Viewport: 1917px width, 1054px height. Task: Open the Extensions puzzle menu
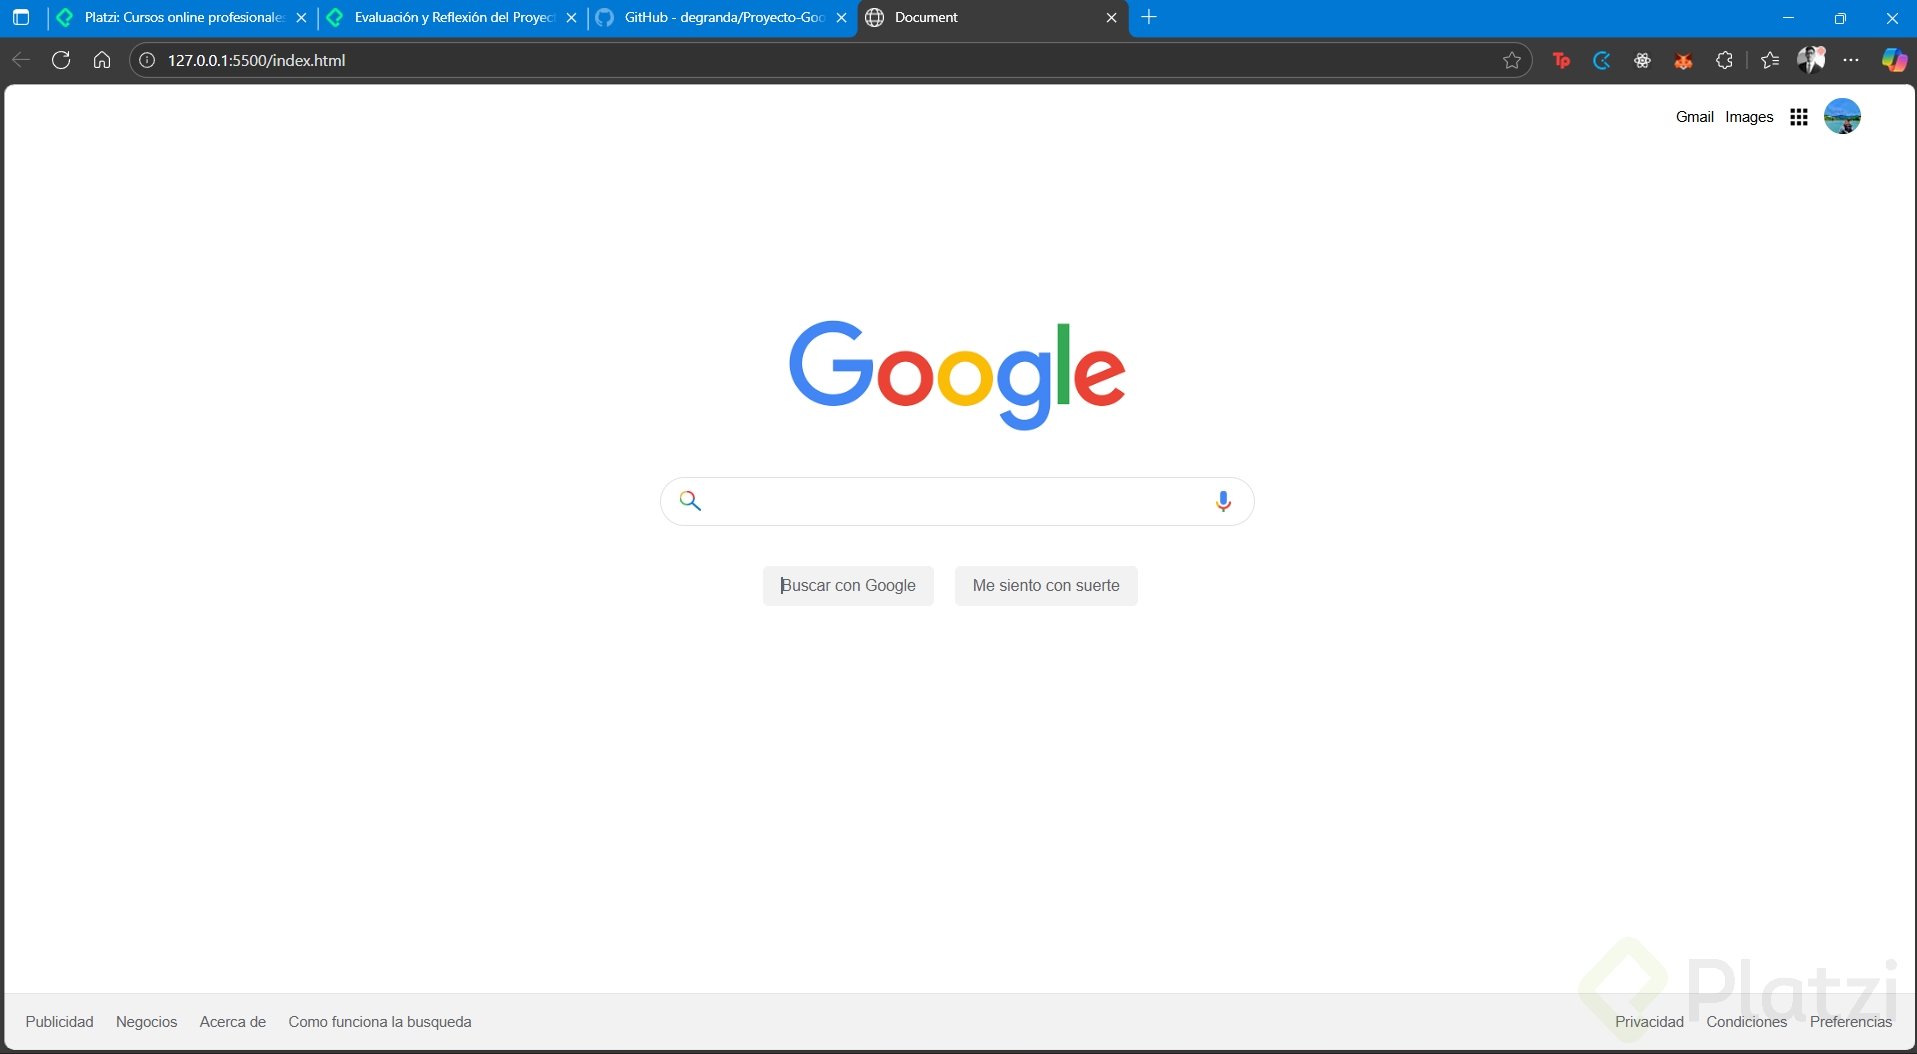click(1724, 60)
